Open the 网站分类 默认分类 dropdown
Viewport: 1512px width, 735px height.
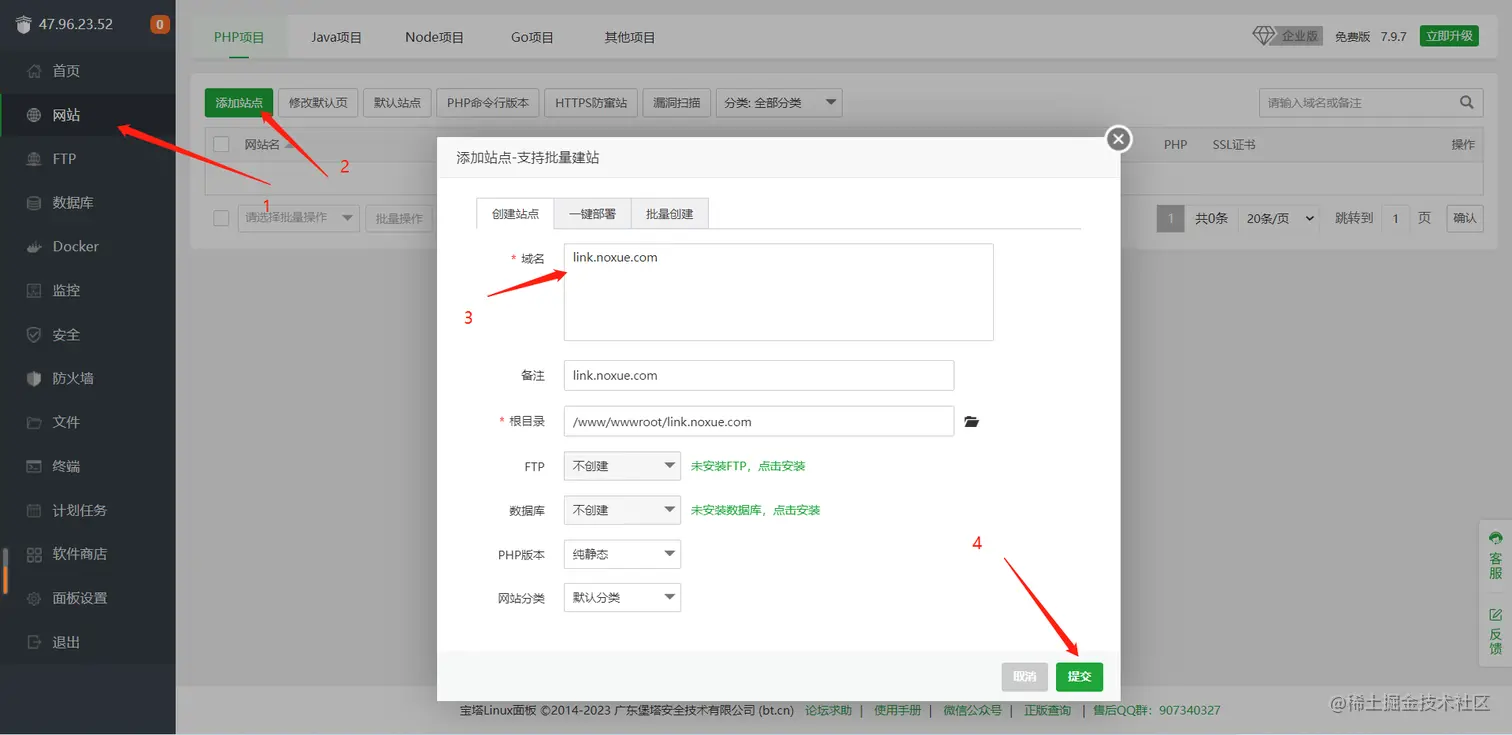click(622, 598)
